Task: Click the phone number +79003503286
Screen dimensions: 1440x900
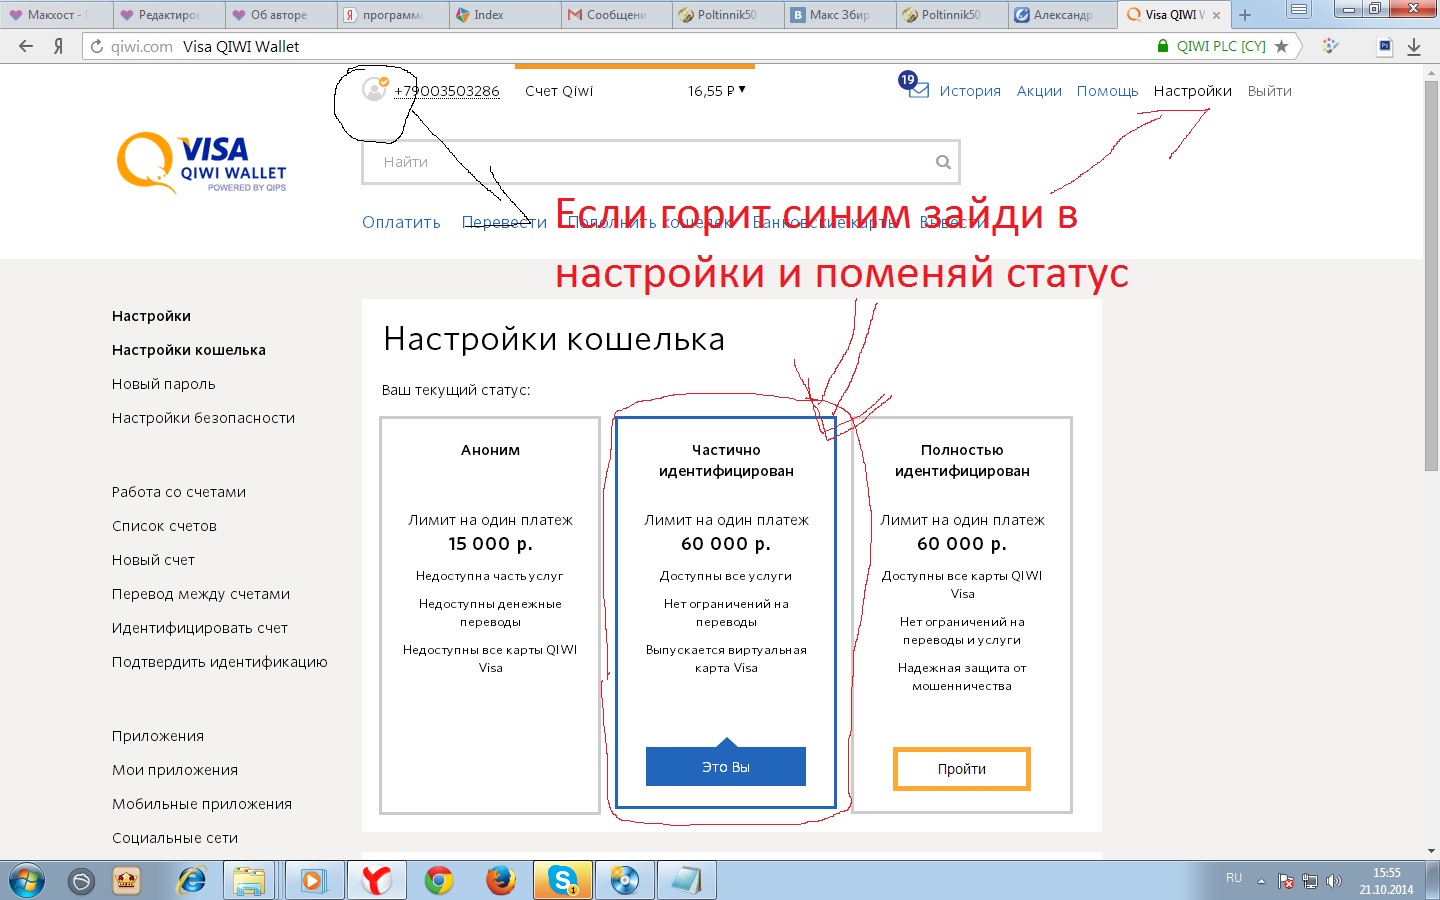Action: click(x=446, y=91)
